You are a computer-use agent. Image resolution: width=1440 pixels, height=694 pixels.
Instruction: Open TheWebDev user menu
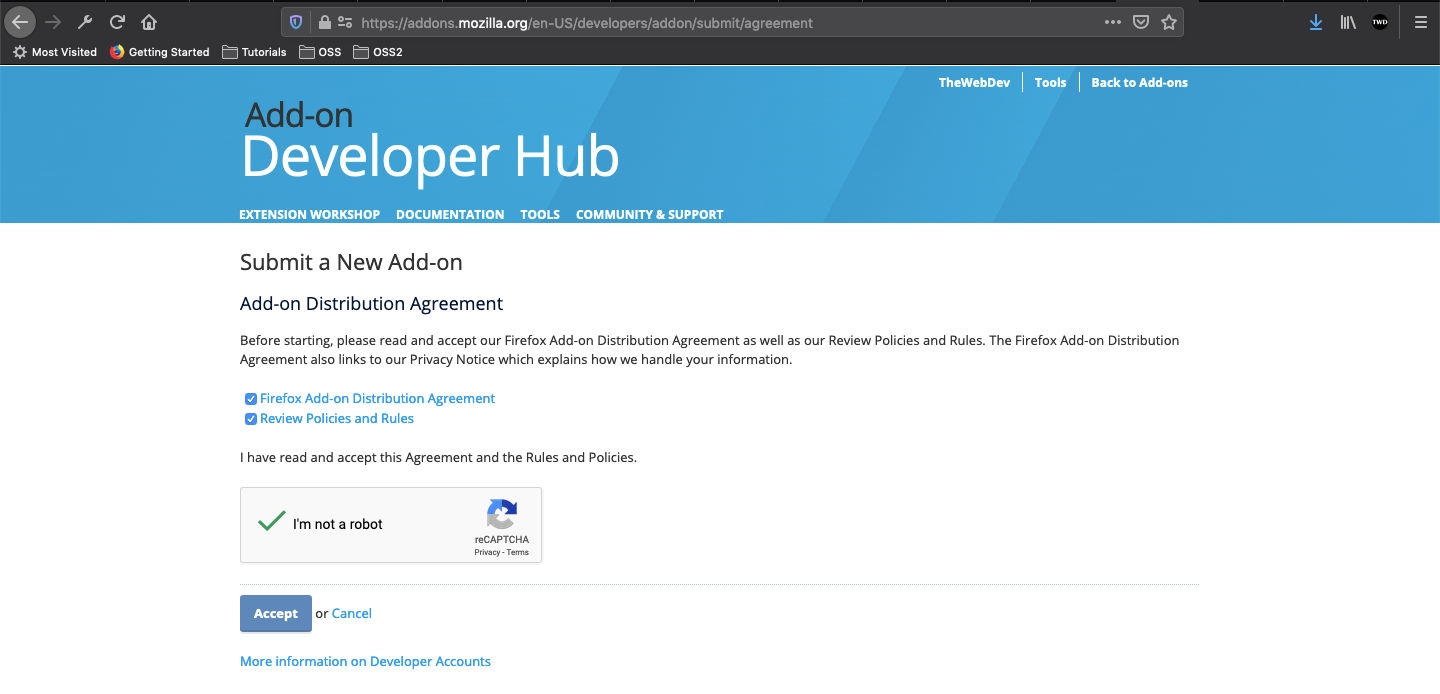coord(974,83)
